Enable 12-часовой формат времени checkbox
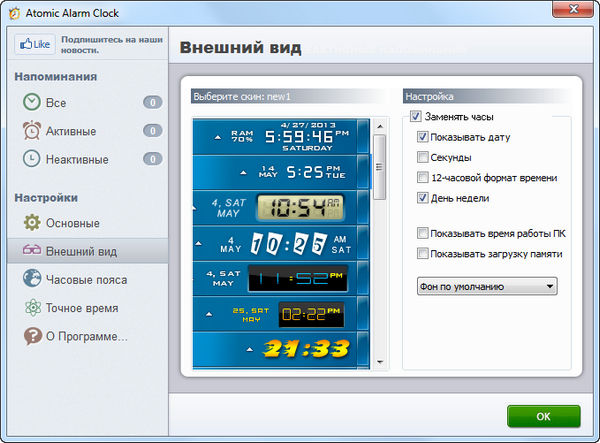 [423, 177]
